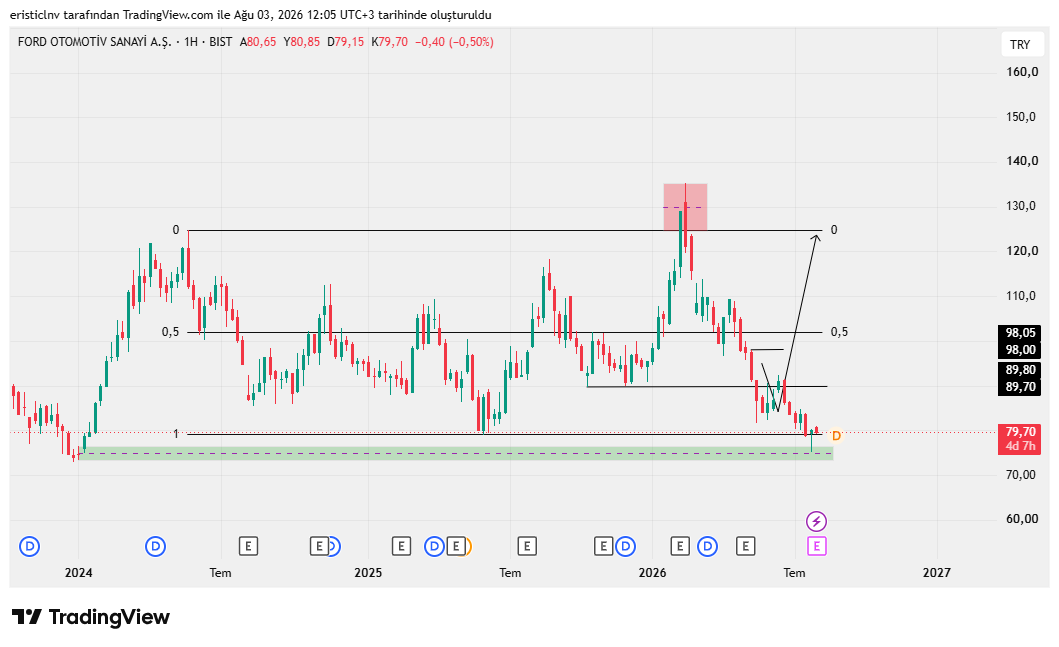Image resolution: width=1059 pixels, height=647 pixels.
Task: Click the Fibonacci 0,5 label beside the price scale
Action: pos(839,332)
